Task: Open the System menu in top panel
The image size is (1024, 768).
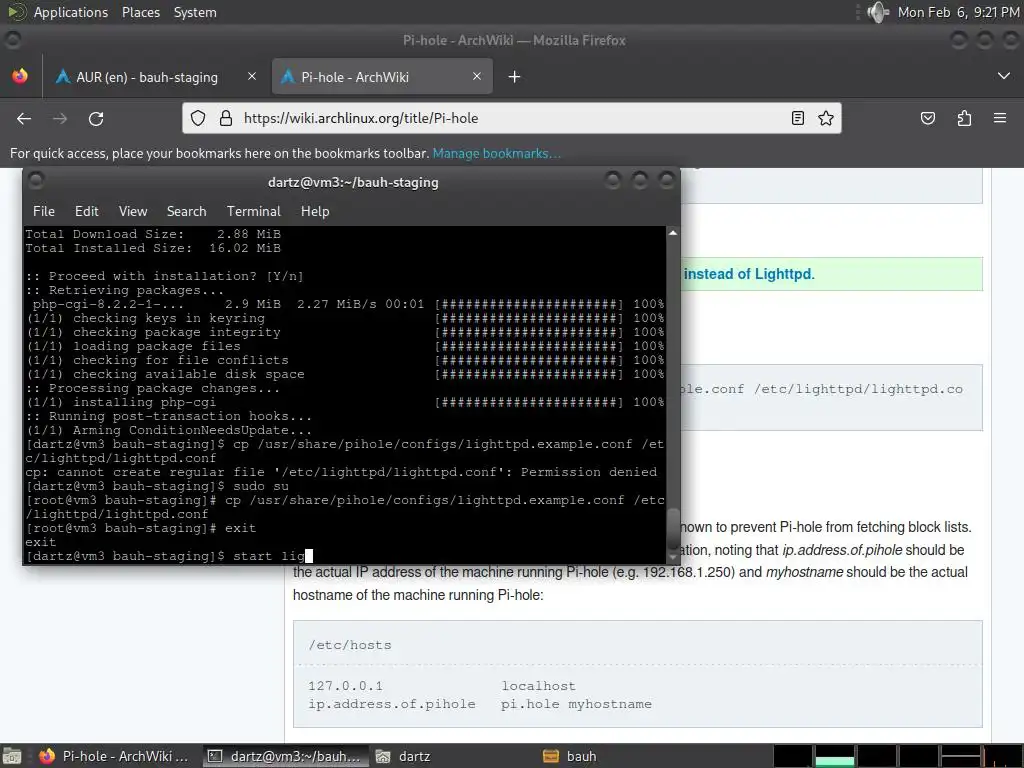Action: pyautogui.click(x=195, y=12)
